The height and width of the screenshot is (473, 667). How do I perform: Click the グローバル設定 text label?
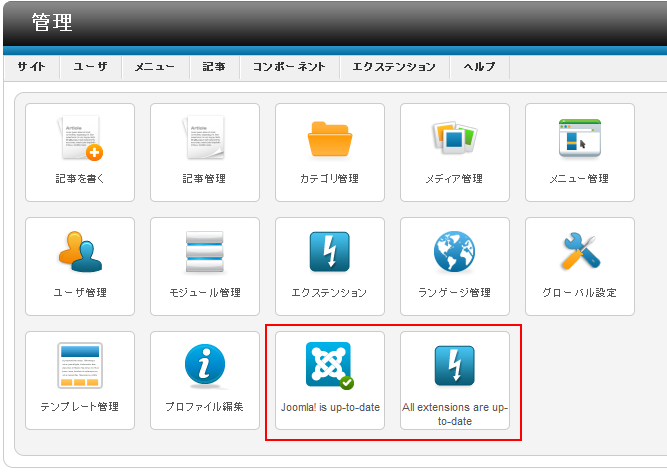pyautogui.click(x=580, y=293)
